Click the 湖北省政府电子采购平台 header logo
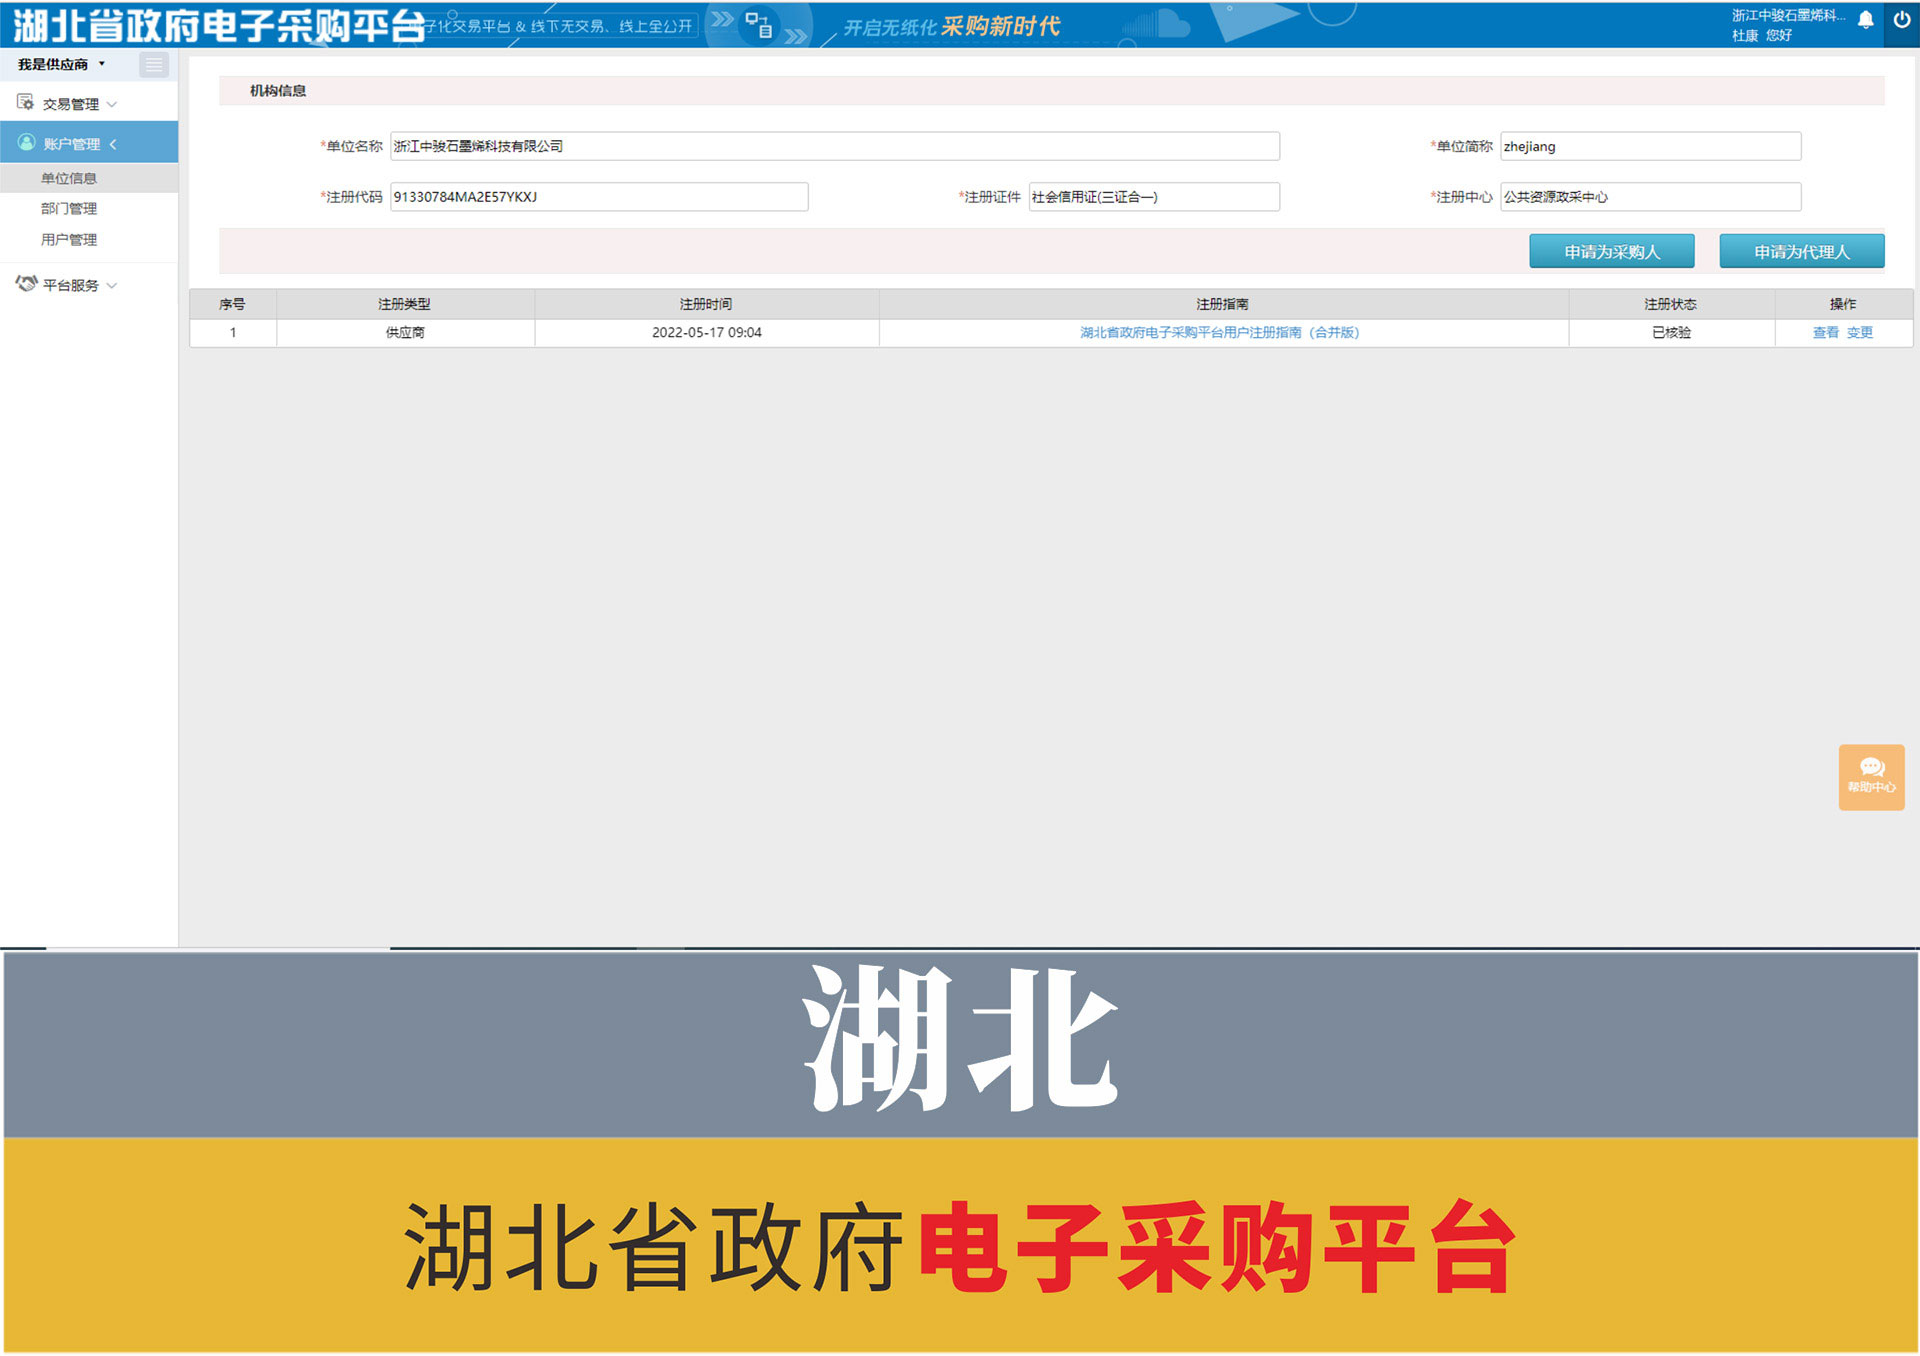Viewport: 1920px width, 1356px height. tap(218, 25)
